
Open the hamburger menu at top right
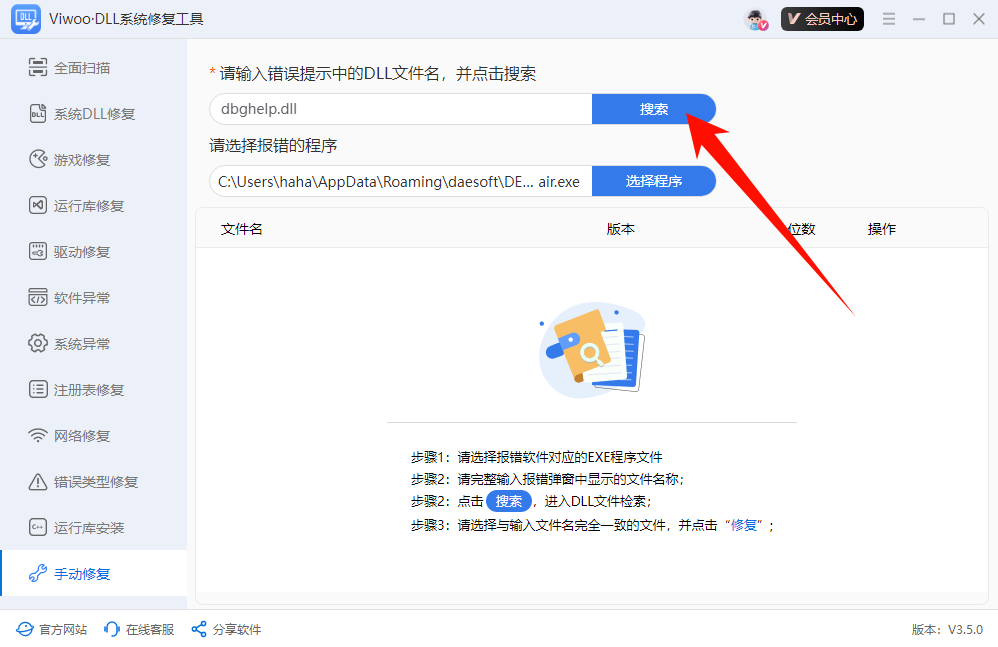click(x=888, y=18)
